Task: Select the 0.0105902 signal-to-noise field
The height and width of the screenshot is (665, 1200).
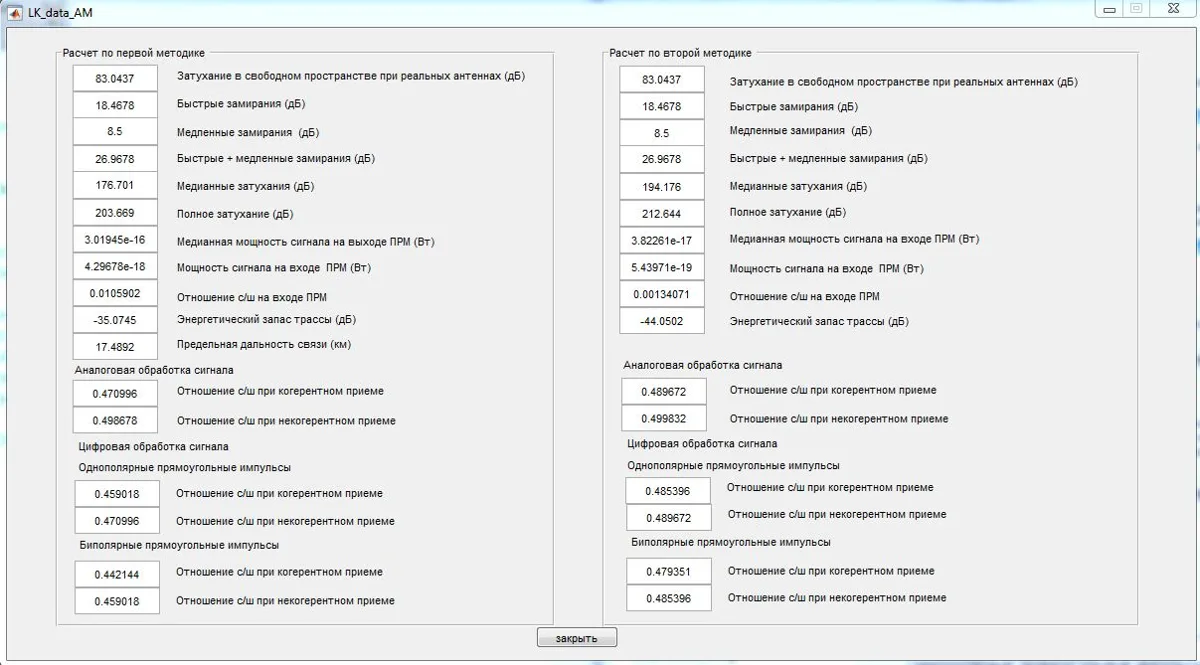Action: coord(115,293)
